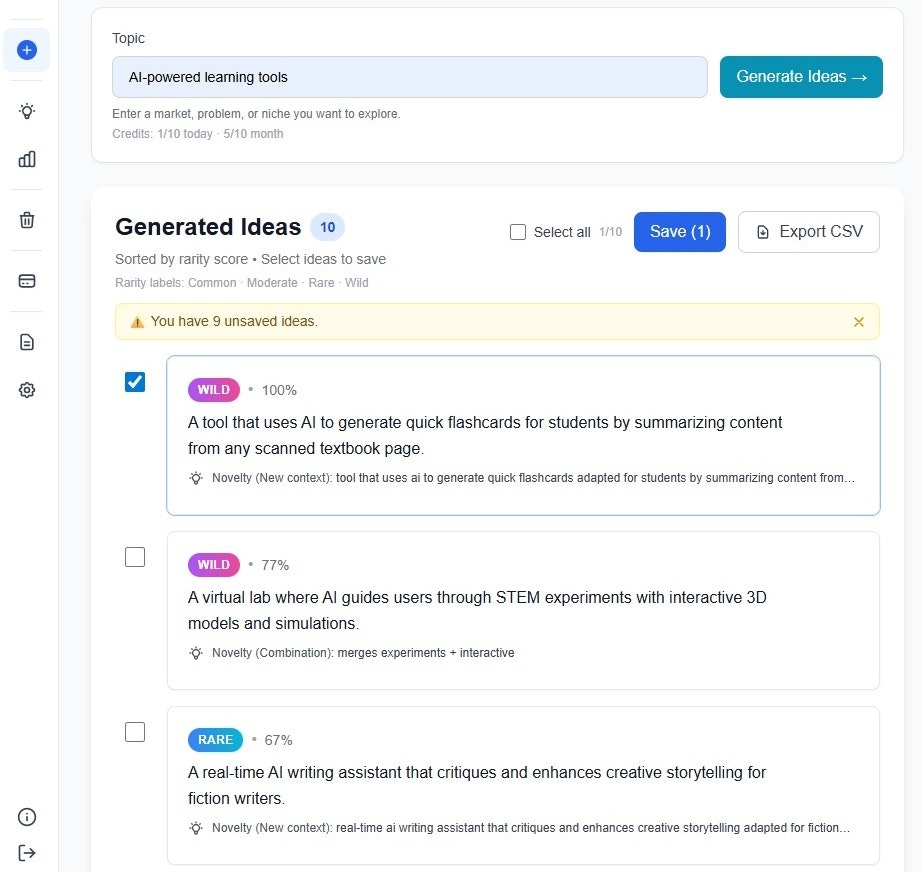Select the writing assistant idea checkbox
This screenshot has height=872, width=921.
135,732
